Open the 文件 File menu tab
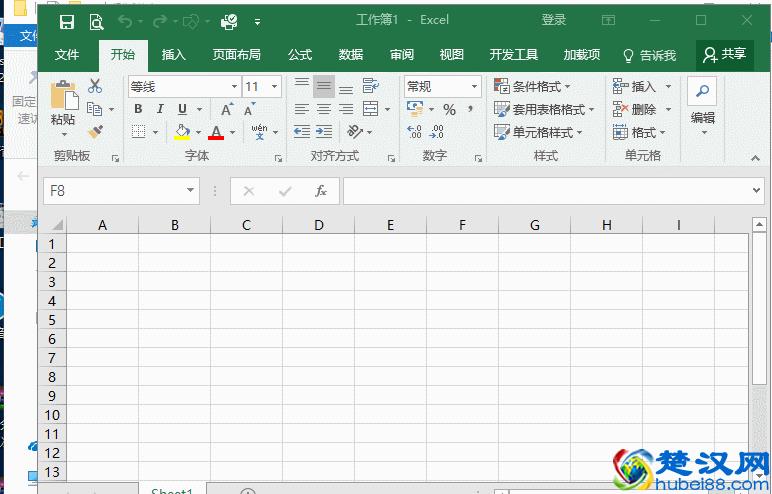The image size is (772, 494). coord(67,55)
